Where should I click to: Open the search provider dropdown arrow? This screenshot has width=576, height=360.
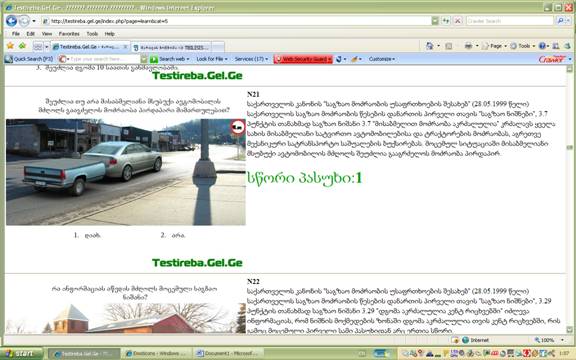(568, 21)
